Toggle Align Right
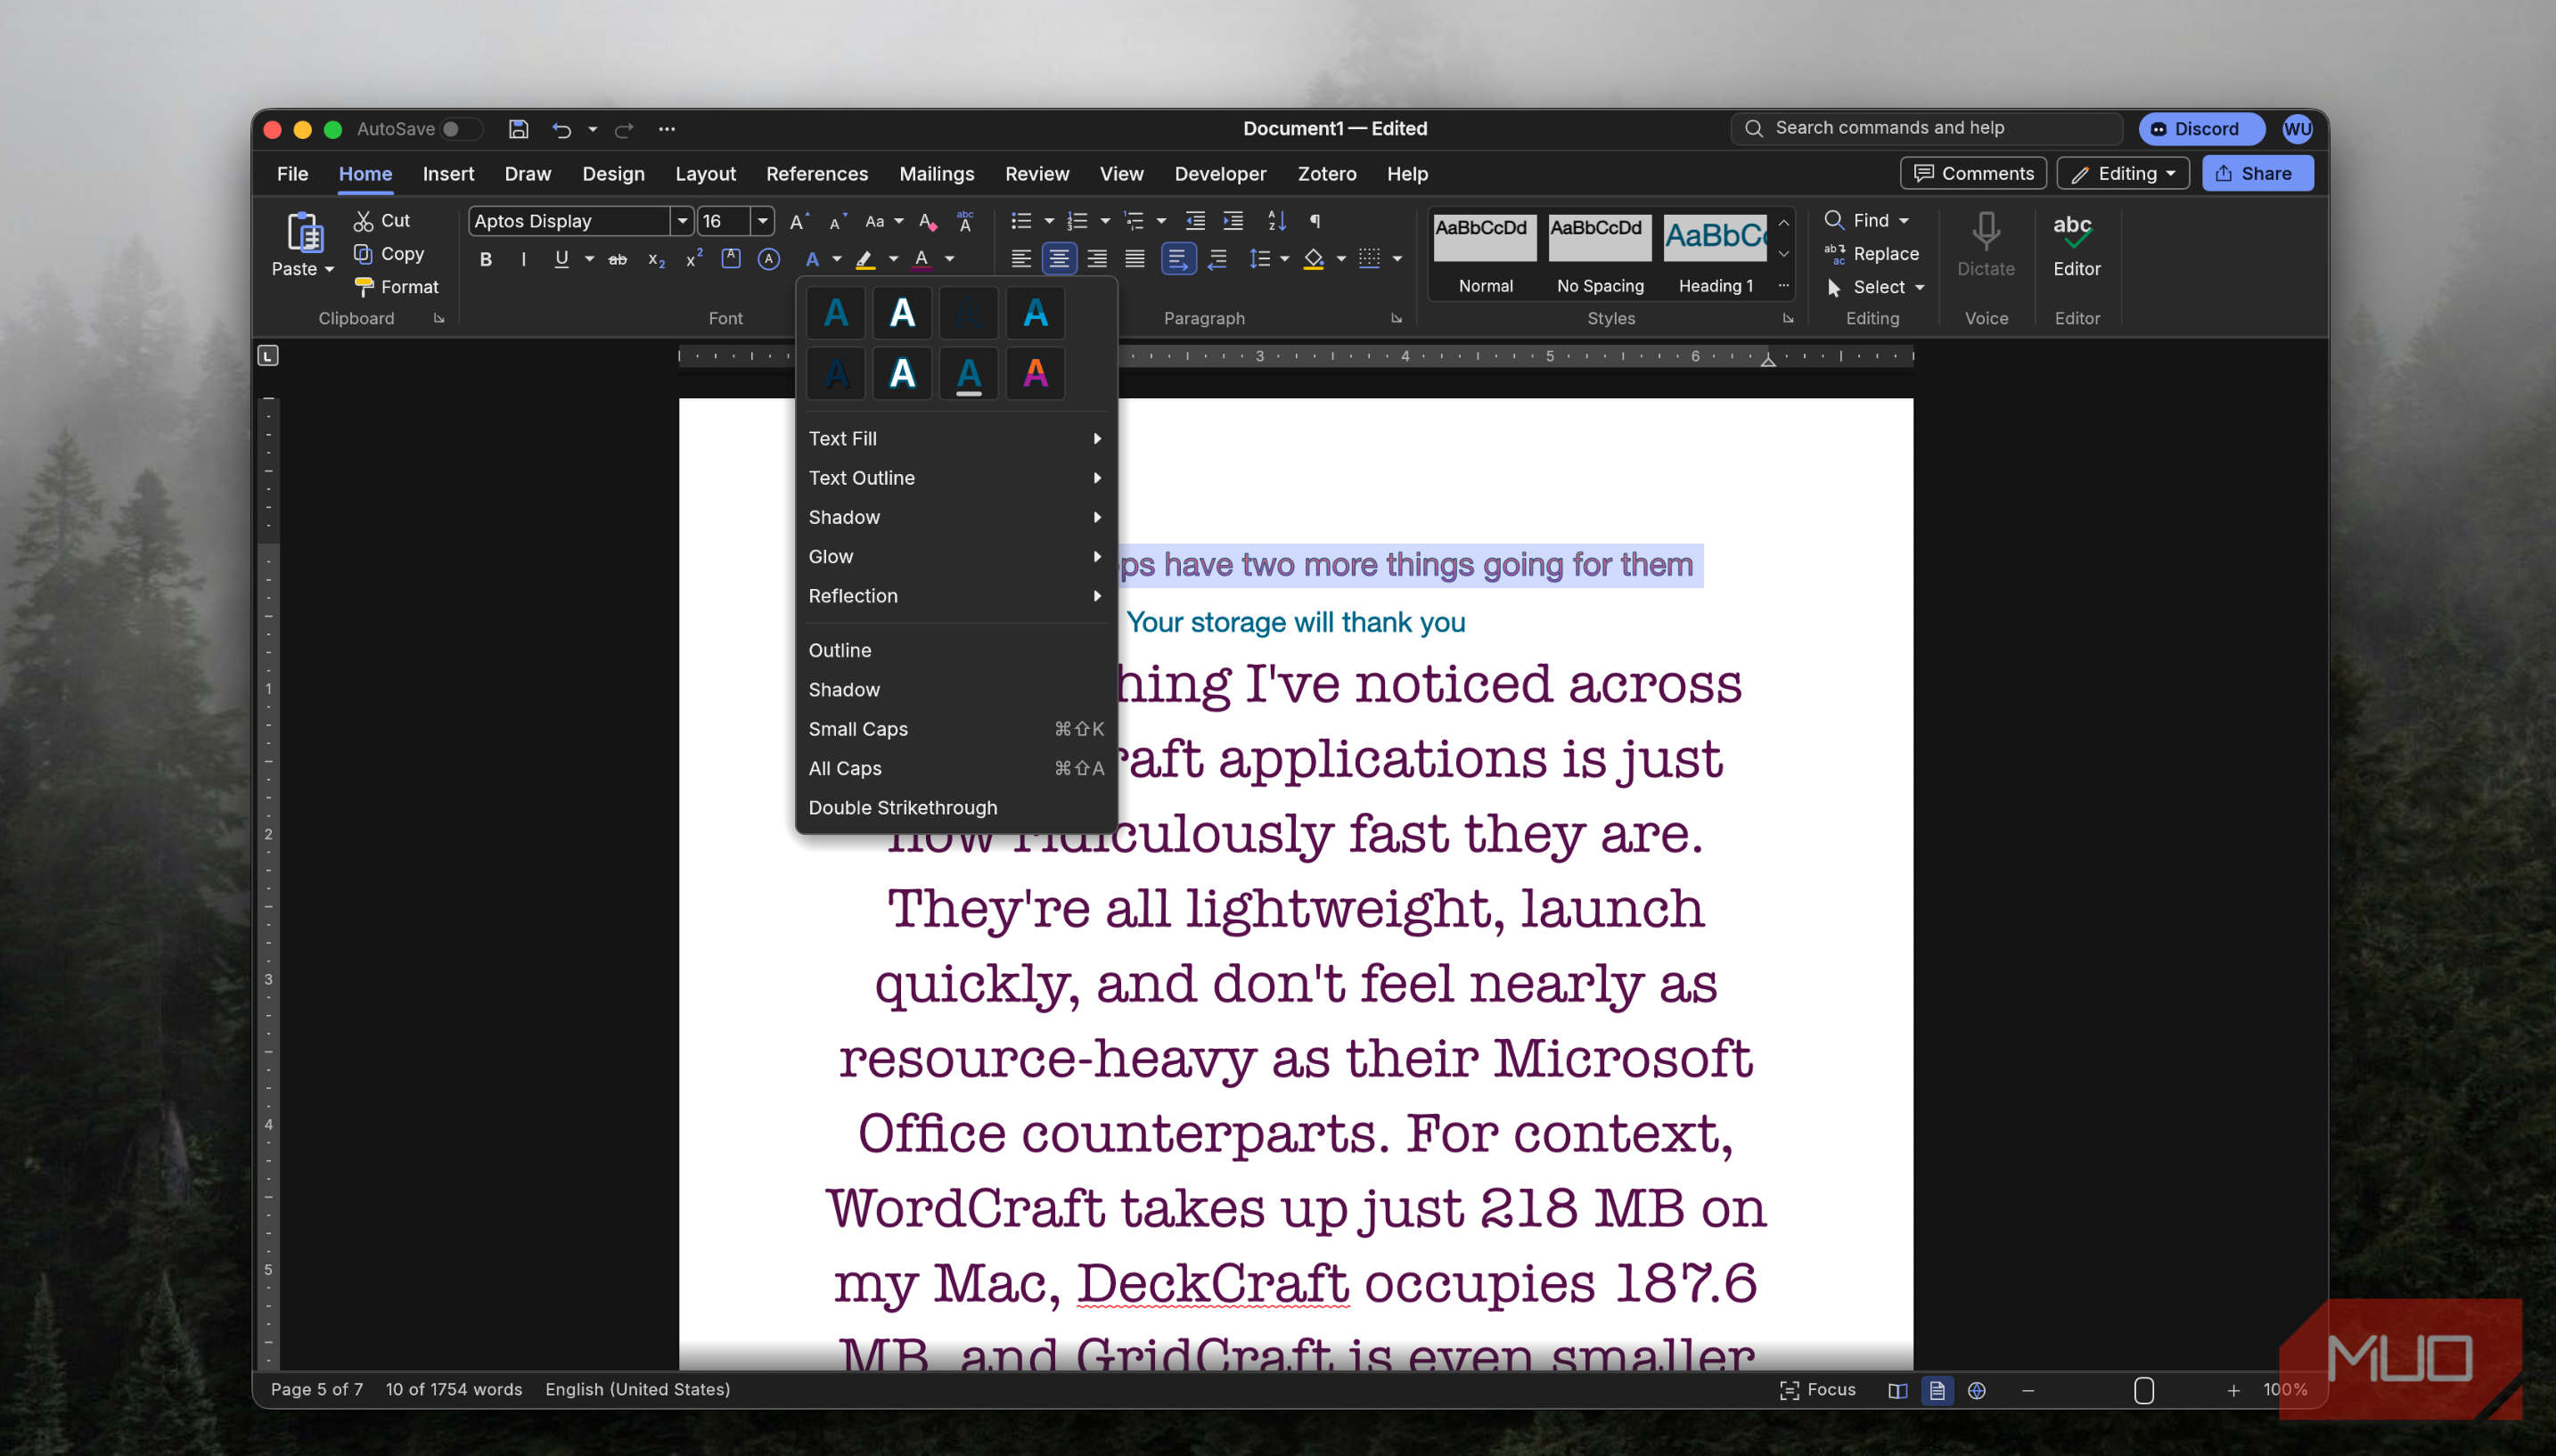The image size is (2556, 1456). [1097, 260]
